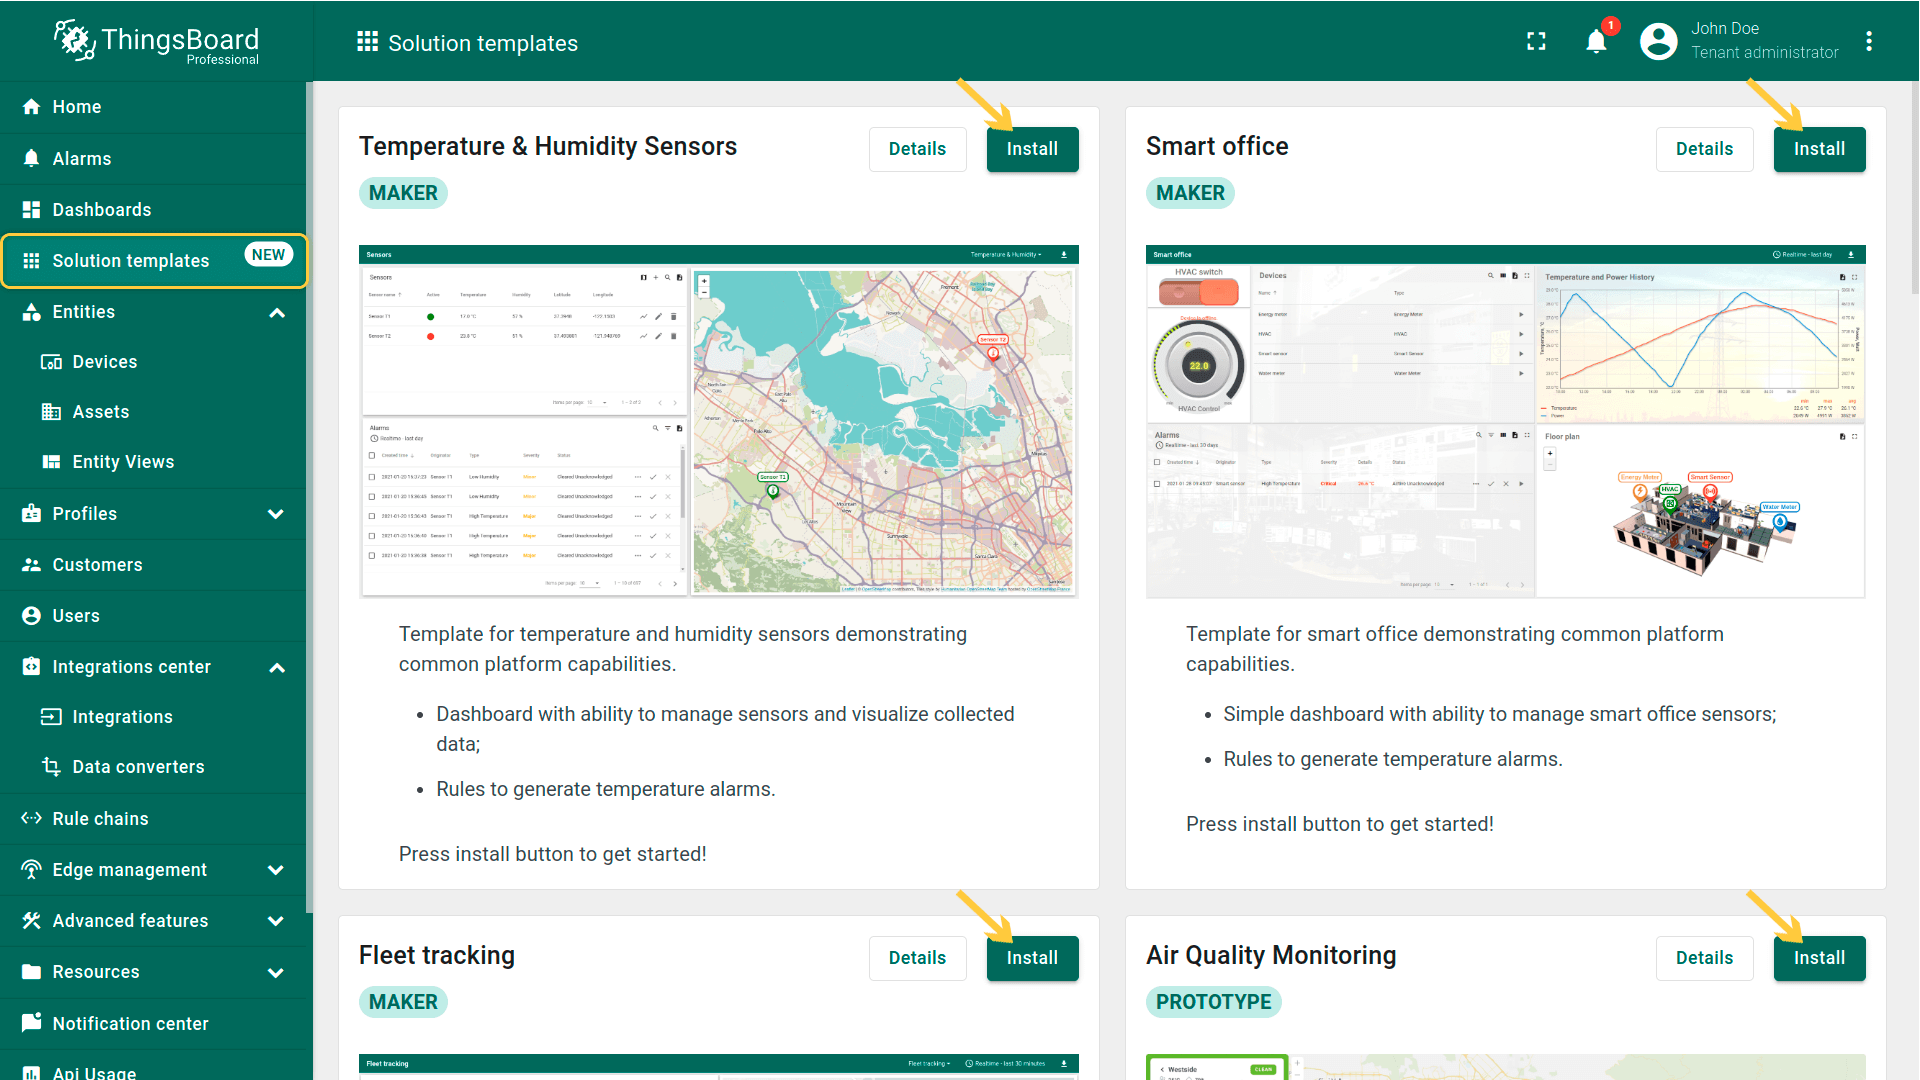Expand Edge management section
Screen dimensions: 1920x1080
[x=276, y=870]
